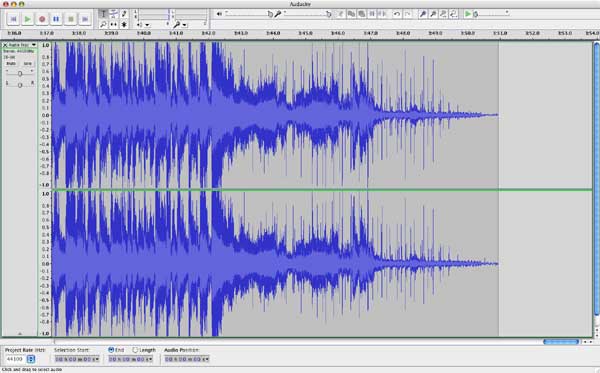Screen dimensions: 600x373
Task: Click the Audio Position time field
Action: coord(187,359)
